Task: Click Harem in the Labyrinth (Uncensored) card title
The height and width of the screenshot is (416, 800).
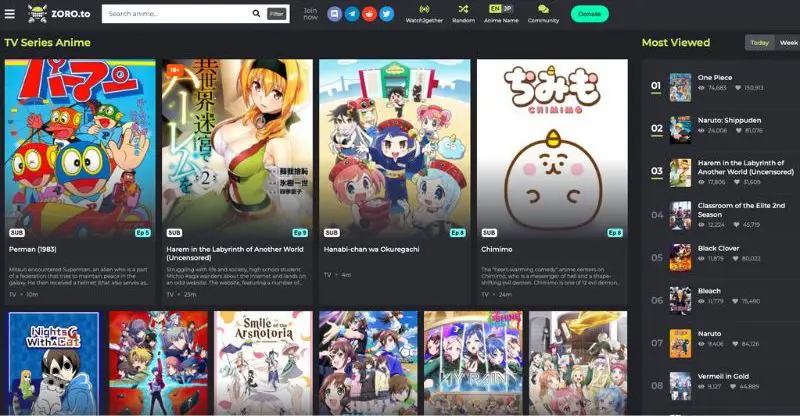Action: click(235, 253)
